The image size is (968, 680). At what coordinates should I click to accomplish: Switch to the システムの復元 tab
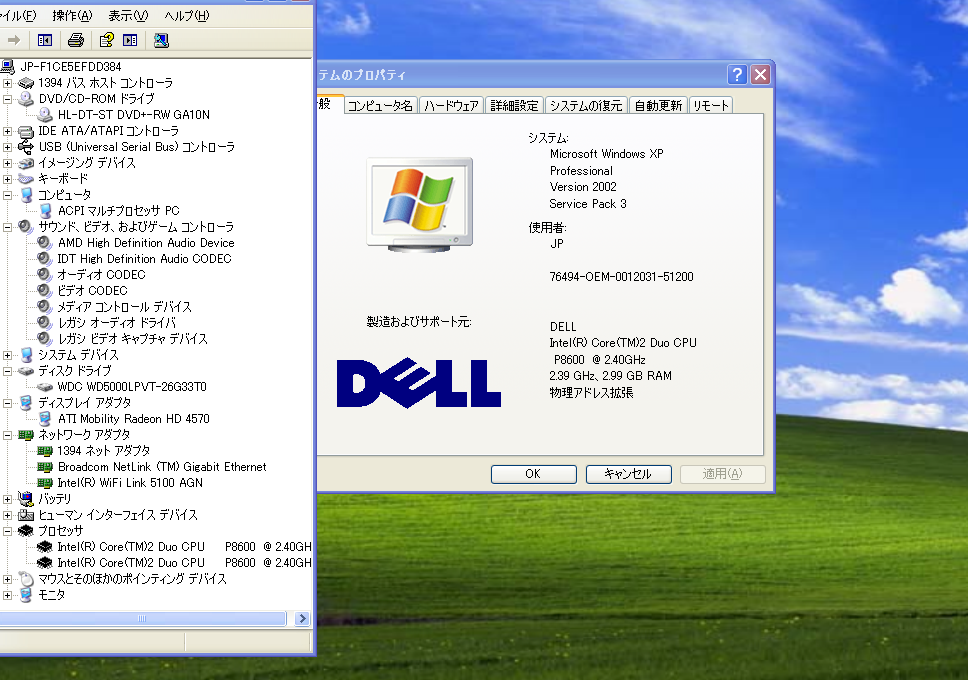[x=586, y=106]
